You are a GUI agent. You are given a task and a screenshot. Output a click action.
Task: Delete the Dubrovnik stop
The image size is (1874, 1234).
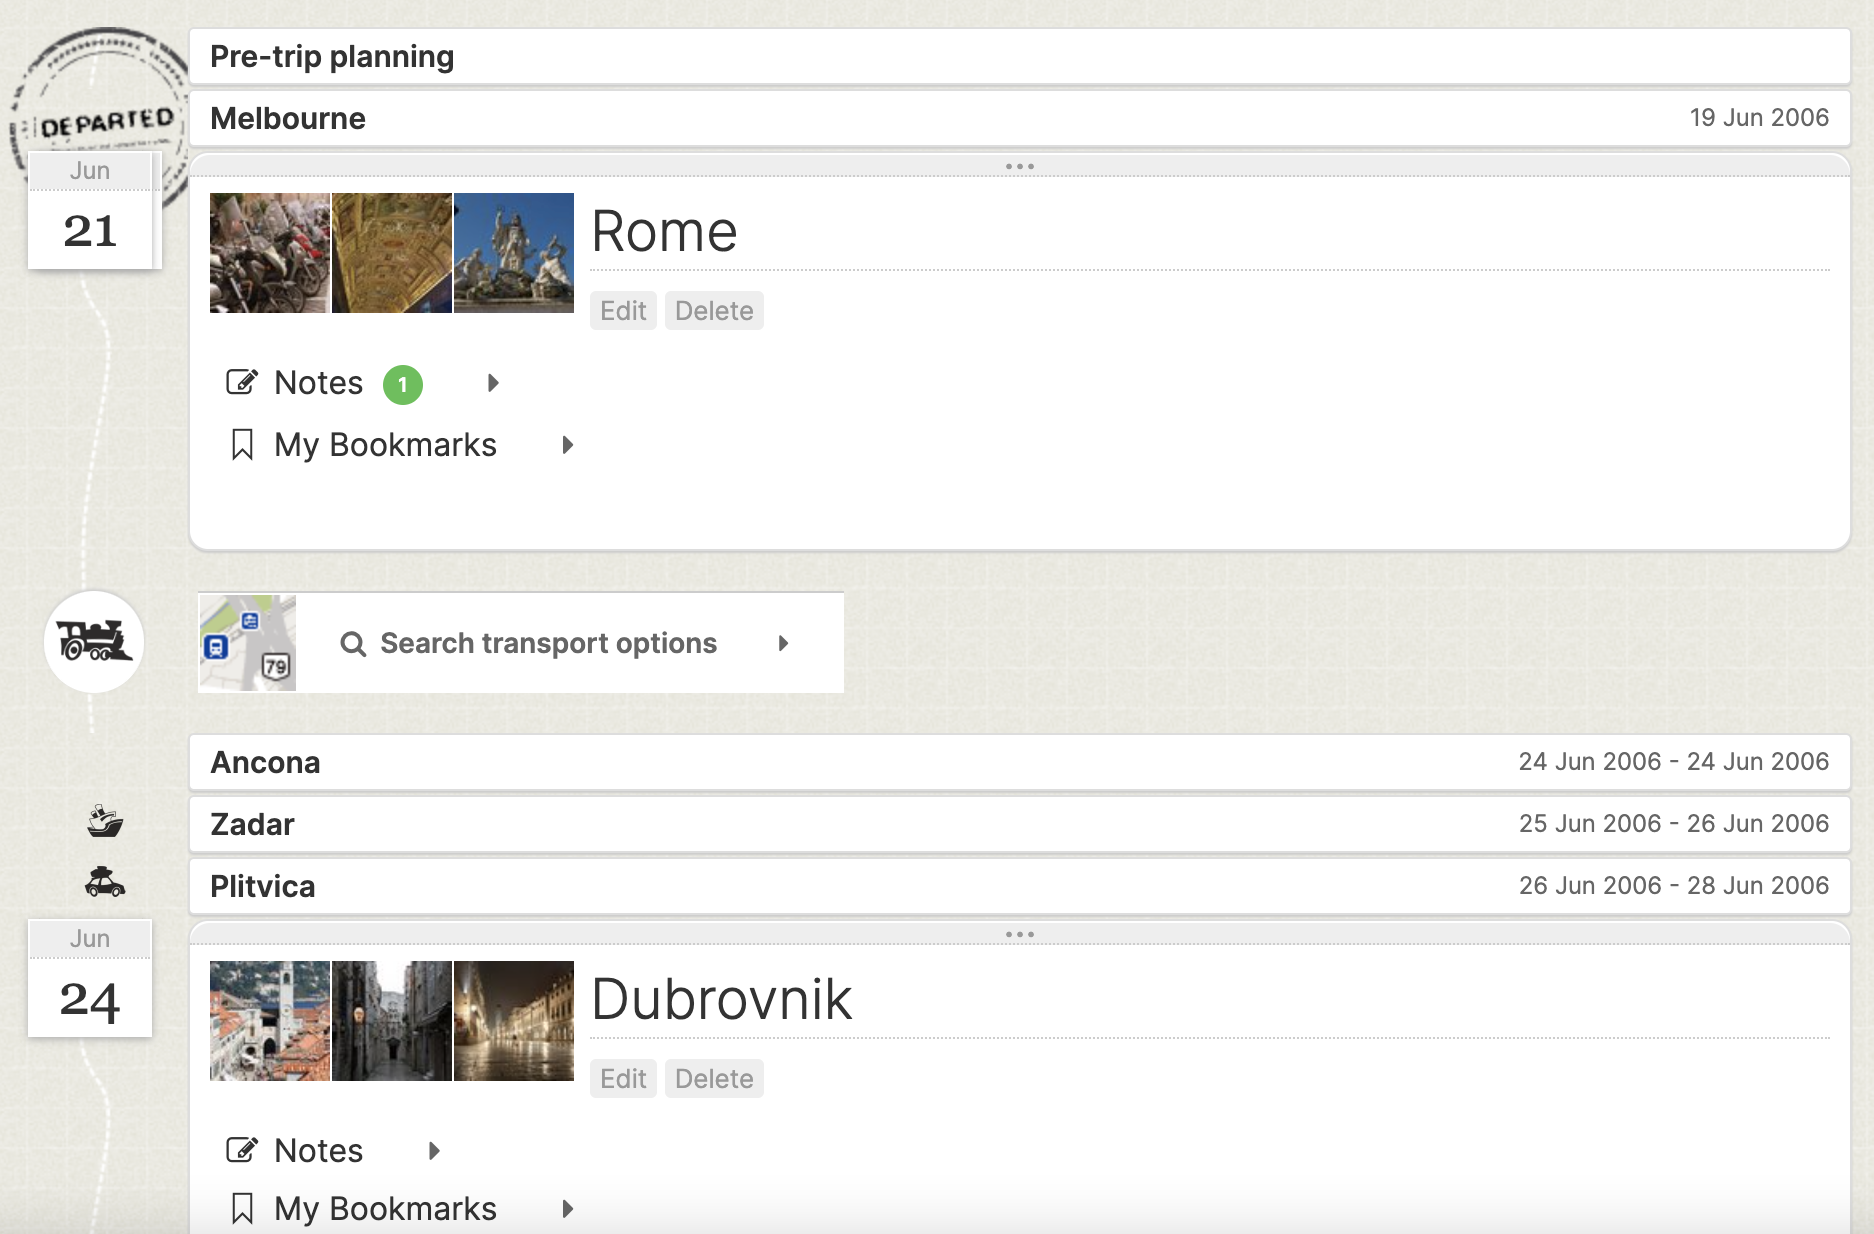point(713,1079)
